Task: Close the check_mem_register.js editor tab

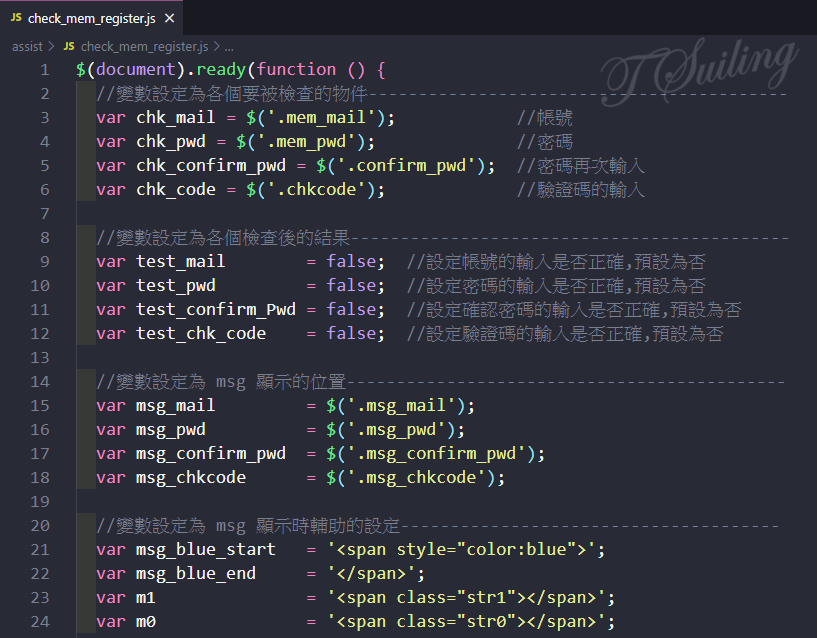Action: 168,19
